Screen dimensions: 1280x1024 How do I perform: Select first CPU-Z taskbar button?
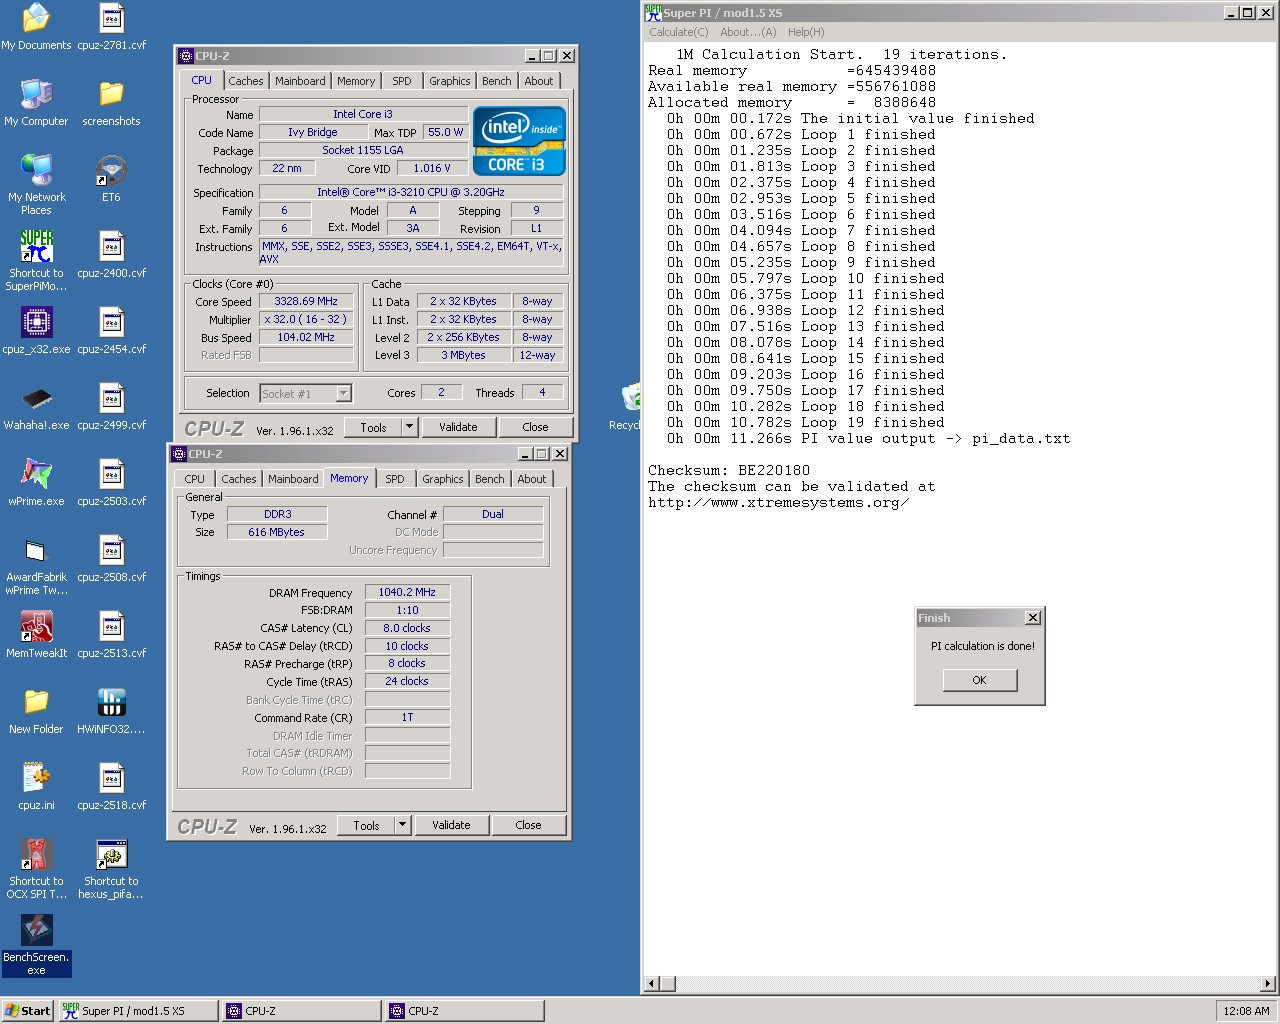[301, 1011]
